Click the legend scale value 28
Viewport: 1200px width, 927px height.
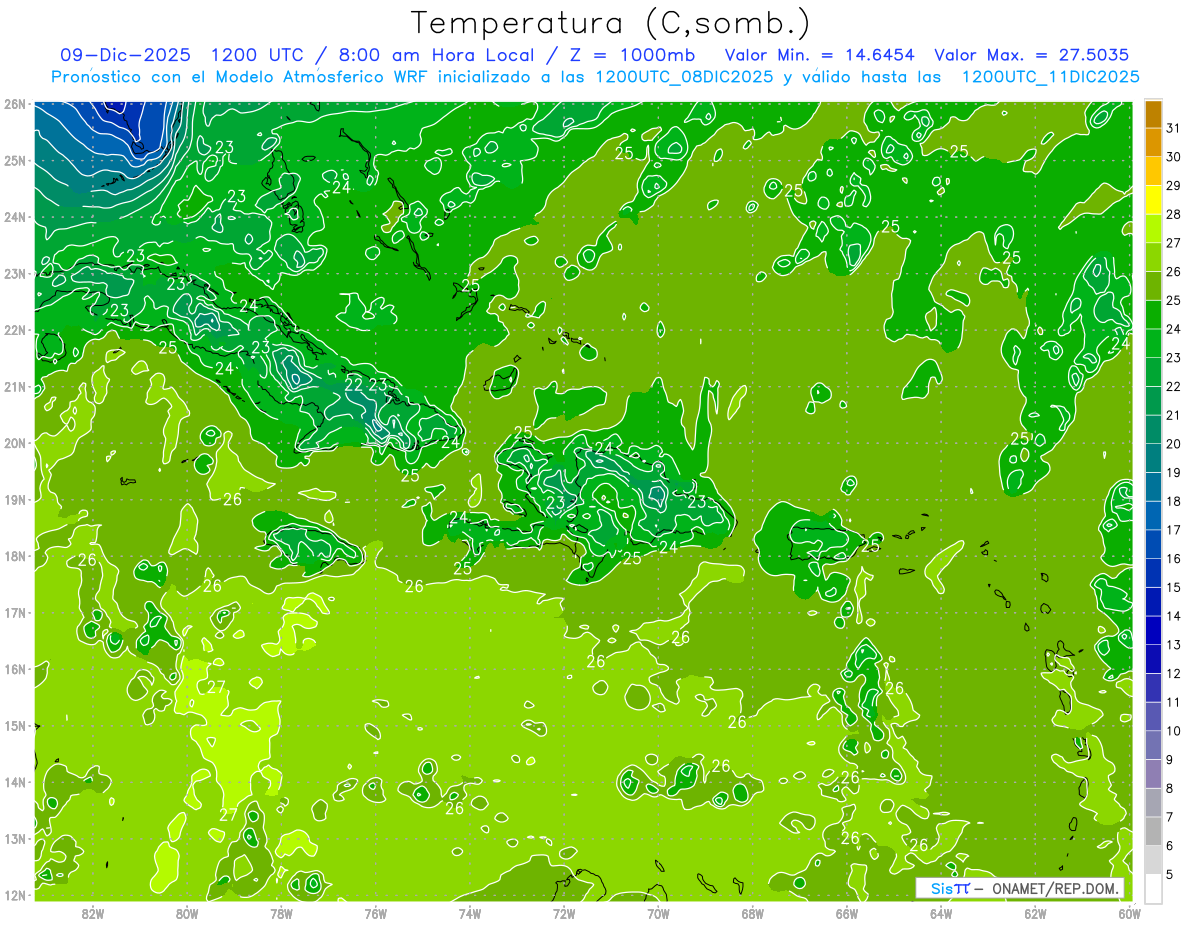(1174, 214)
